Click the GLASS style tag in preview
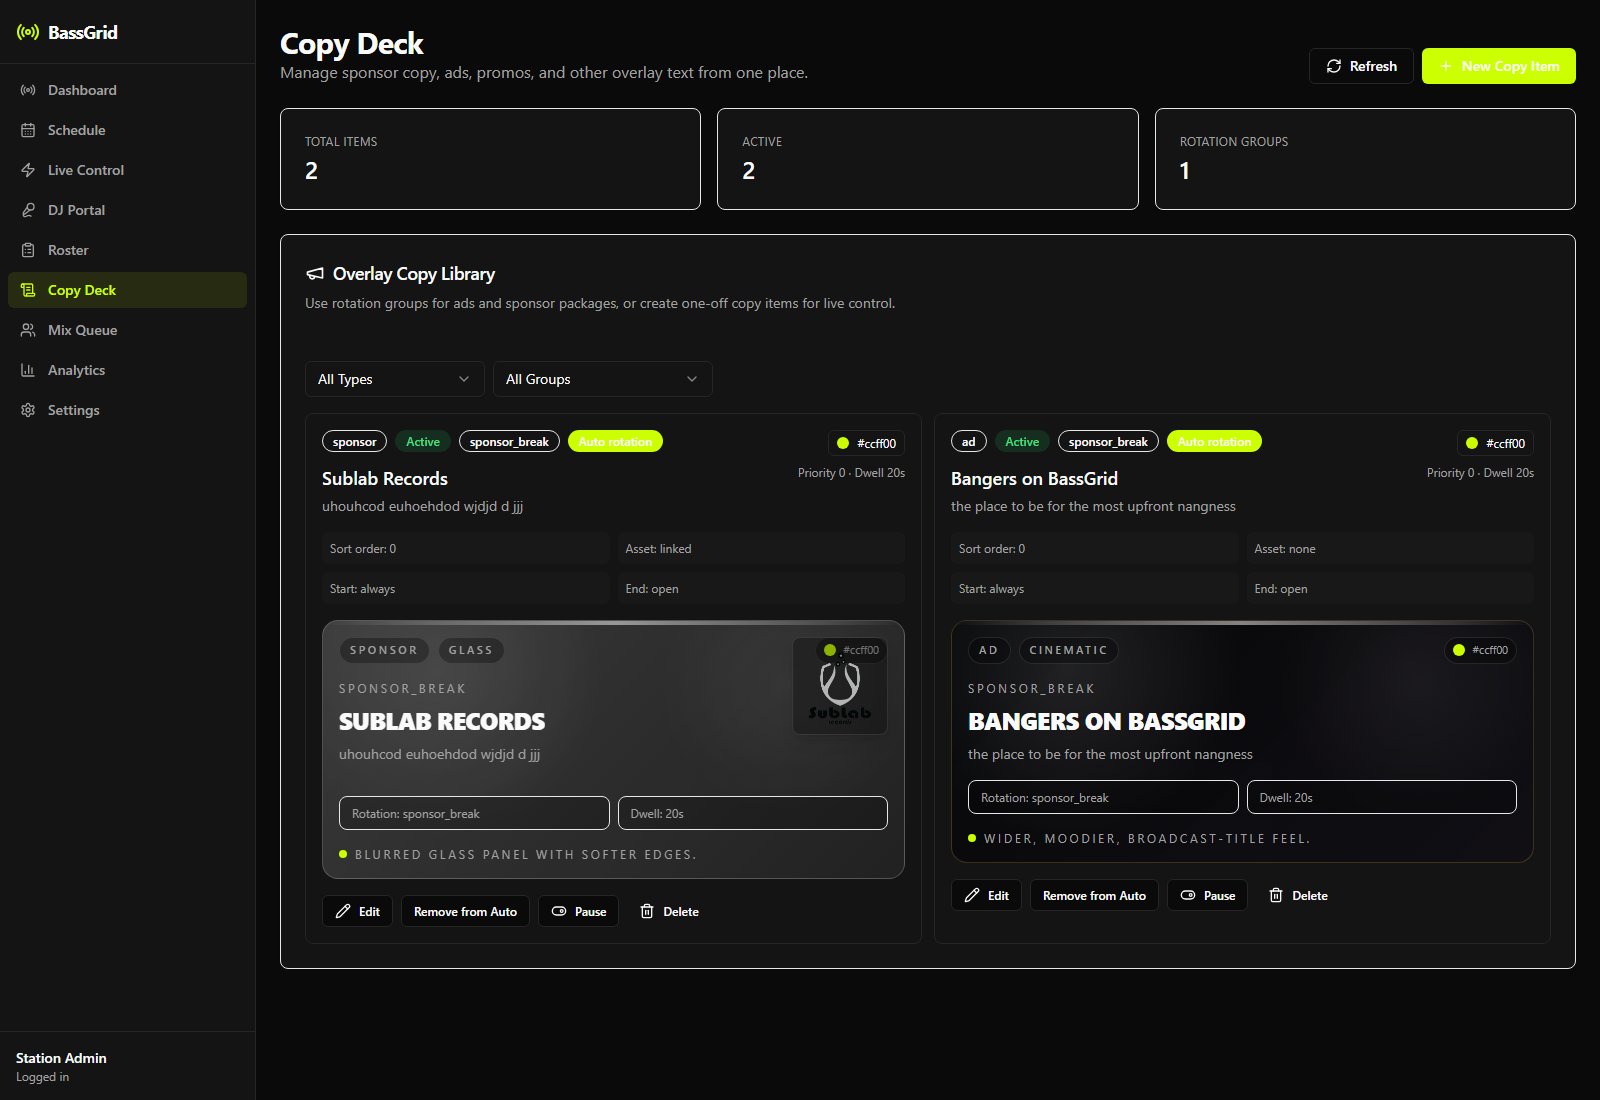This screenshot has height=1100, width=1600. tap(471, 650)
